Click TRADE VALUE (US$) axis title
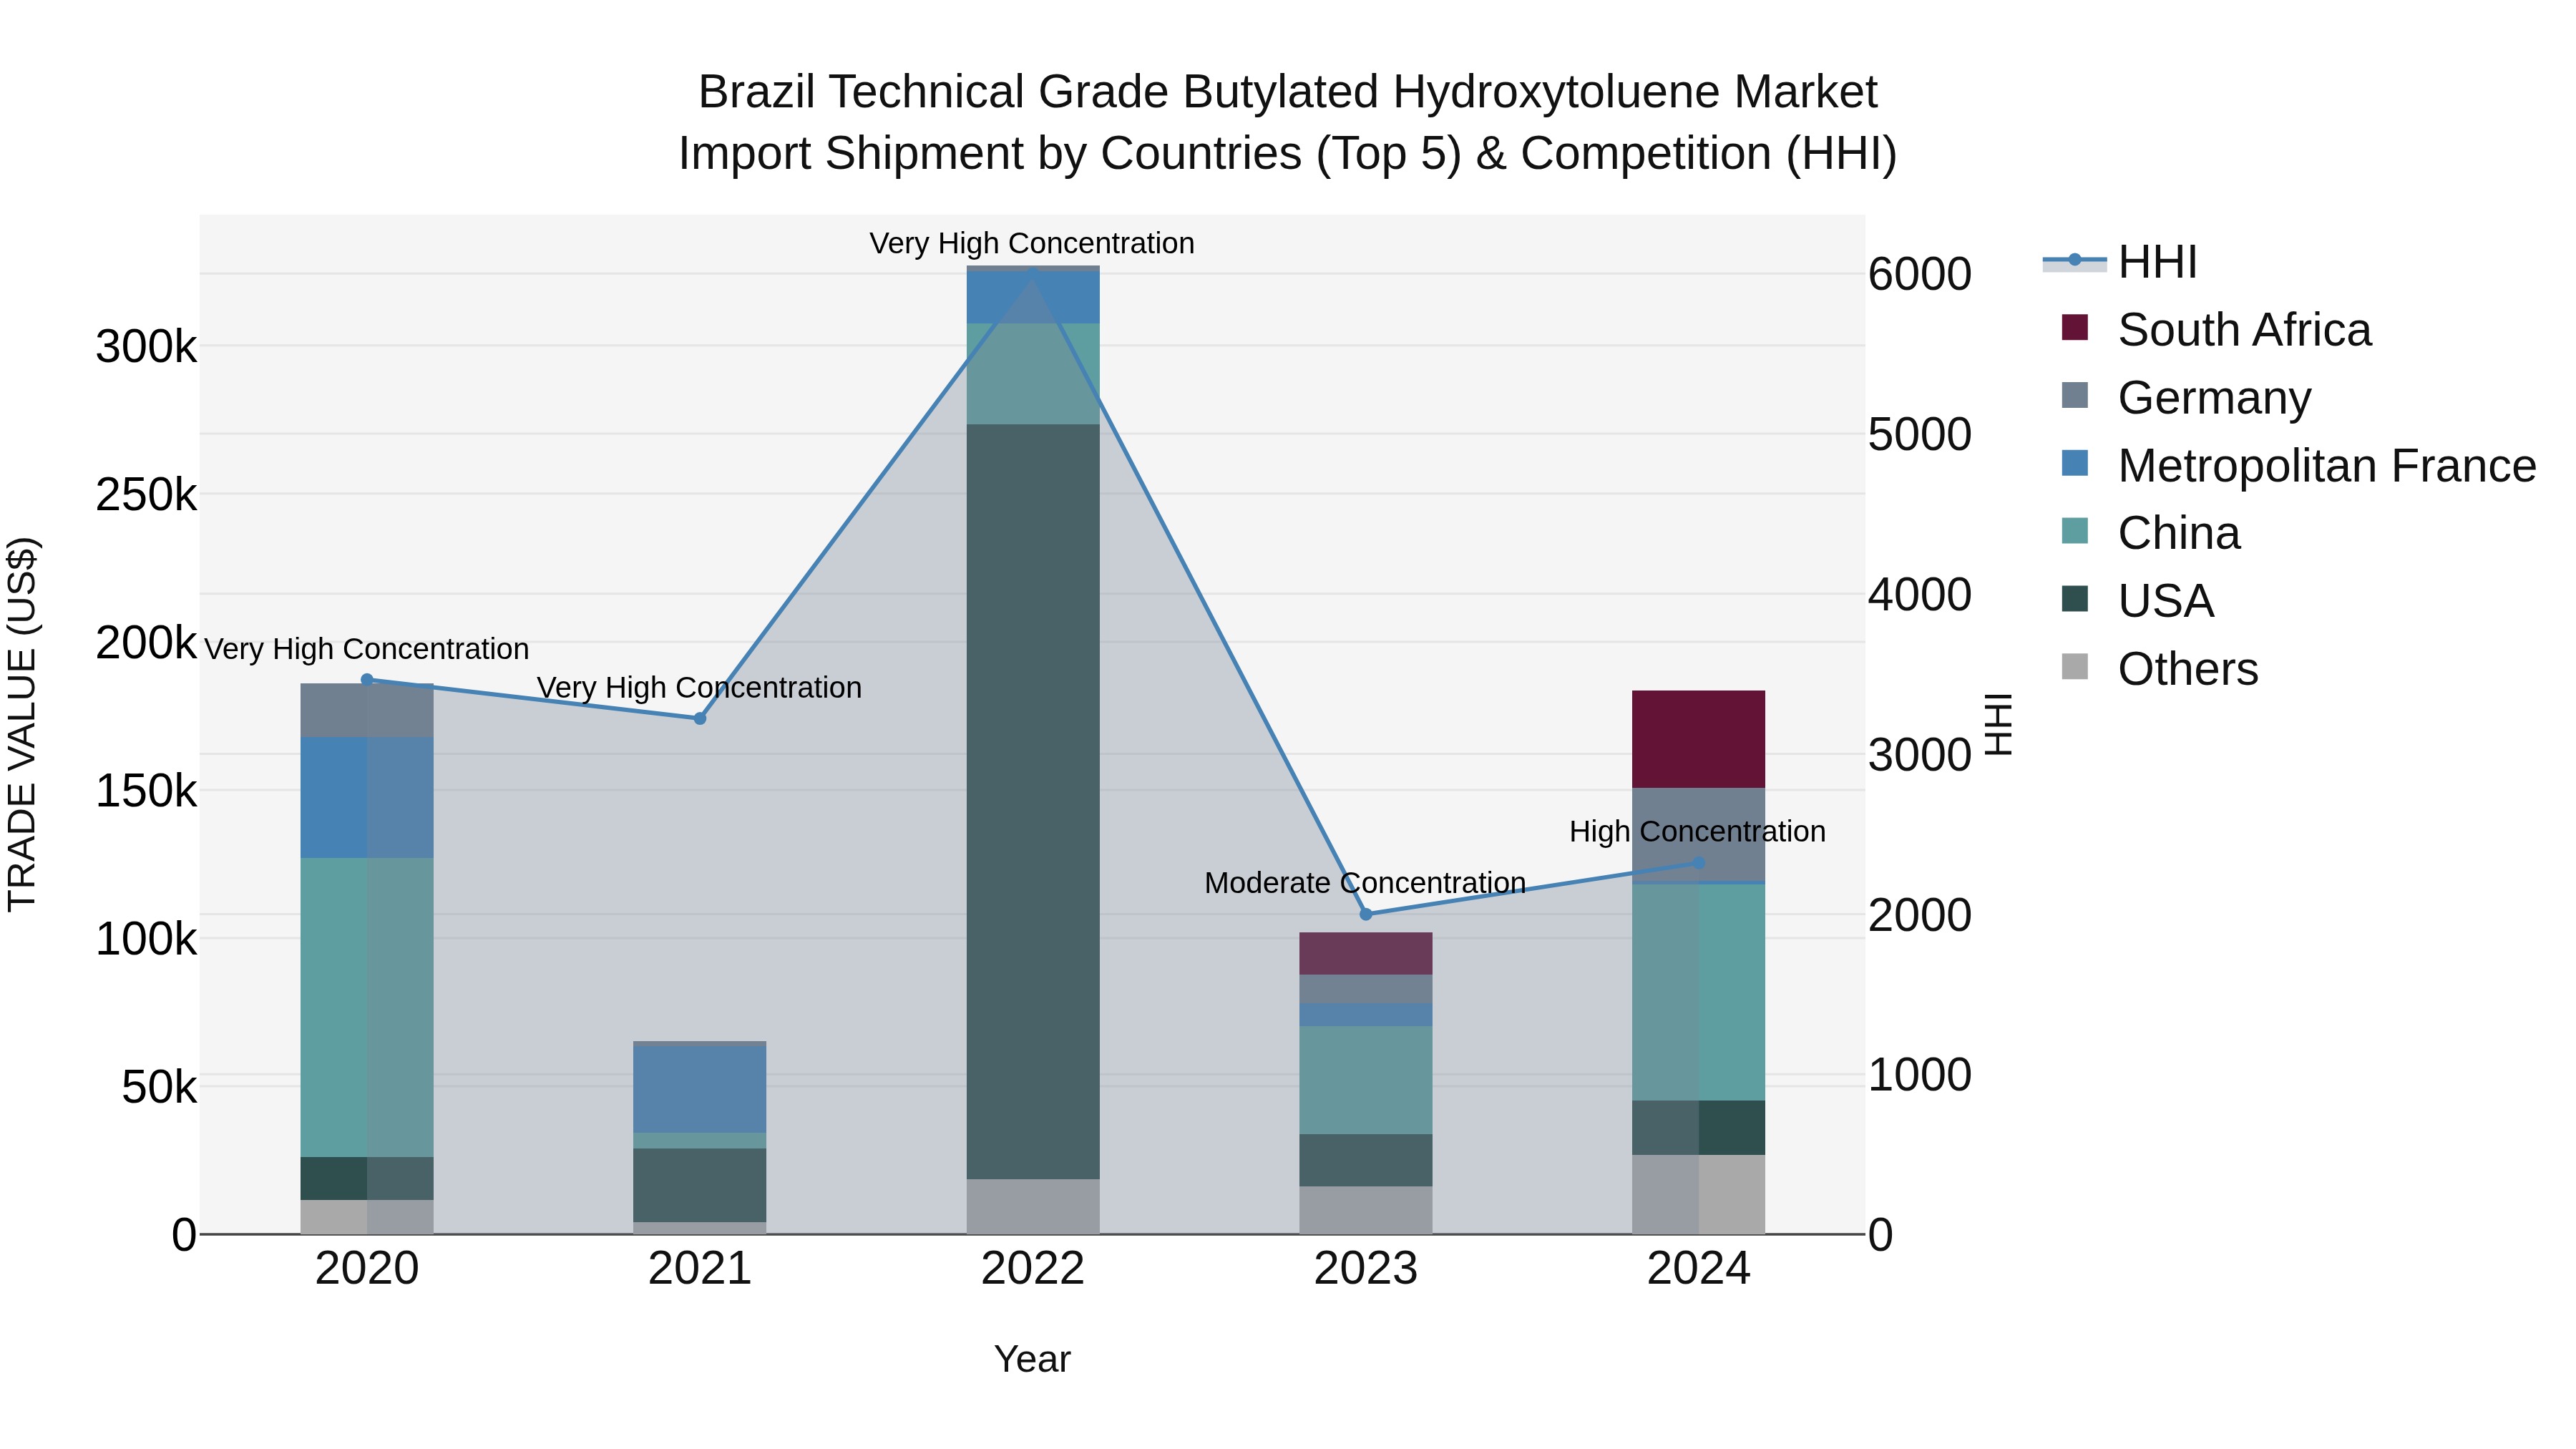The image size is (2576, 1449). tap(22, 724)
